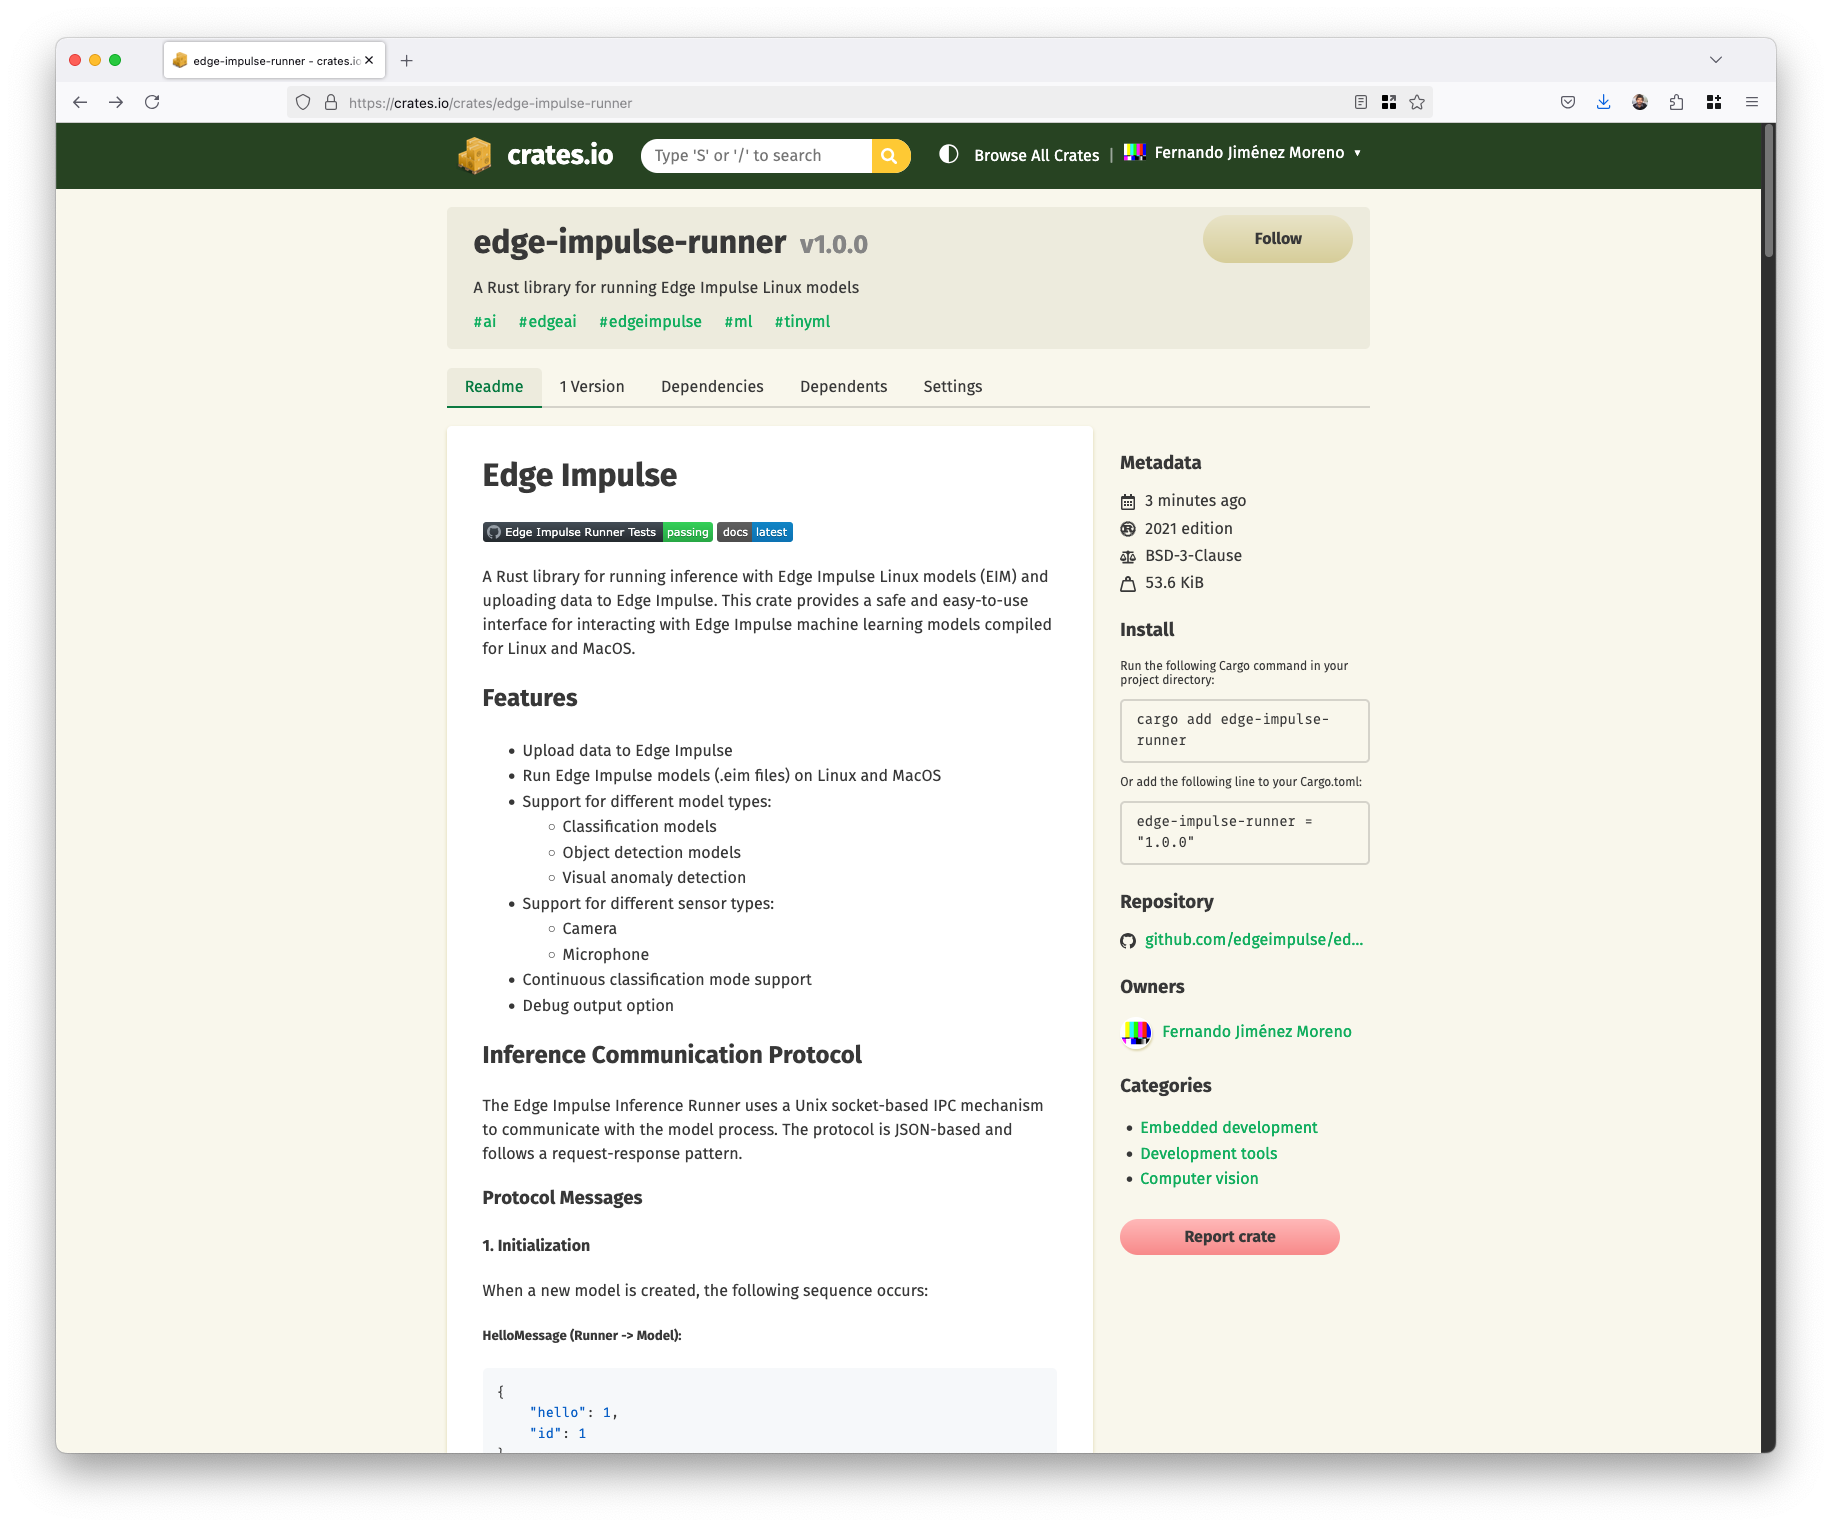Go forward with the browser forward arrow
The image size is (1832, 1527).
click(x=116, y=102)
